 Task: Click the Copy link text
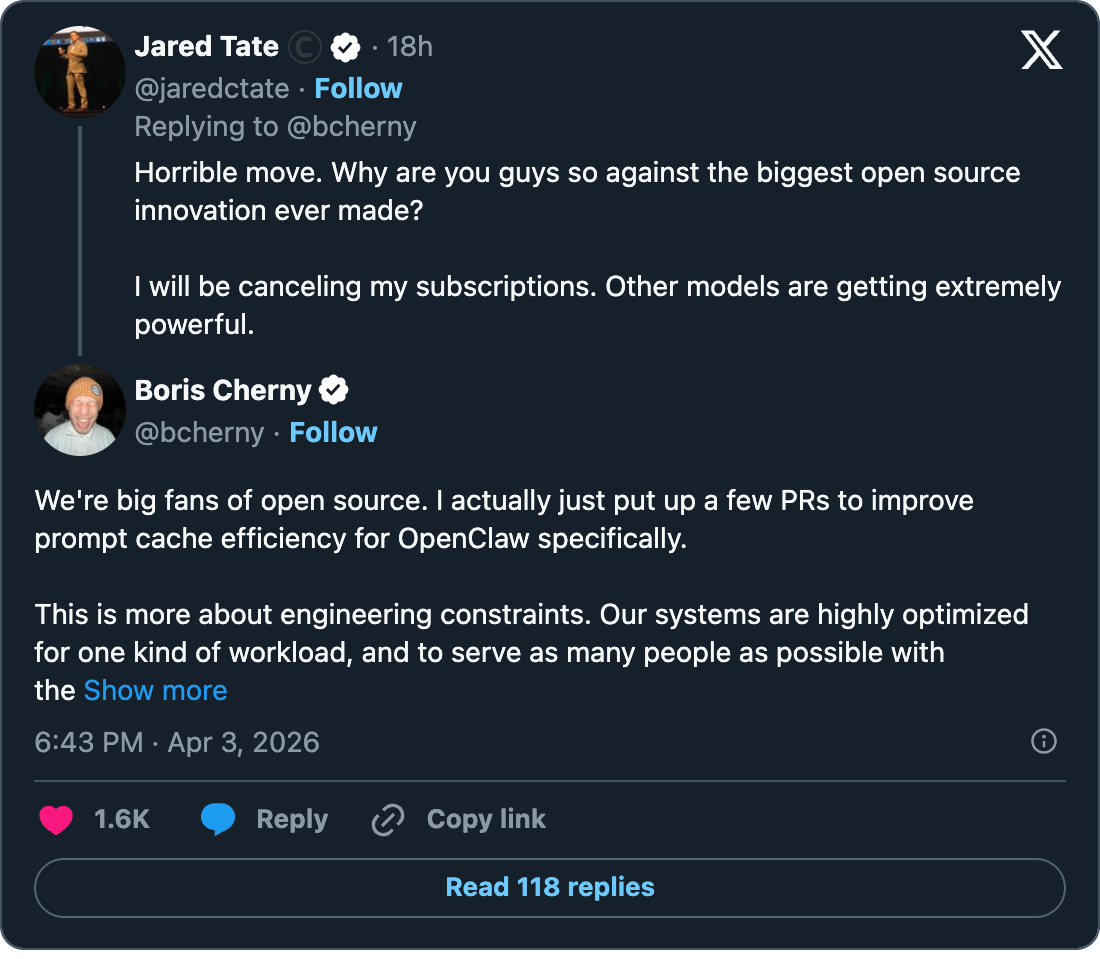[486, 819]
